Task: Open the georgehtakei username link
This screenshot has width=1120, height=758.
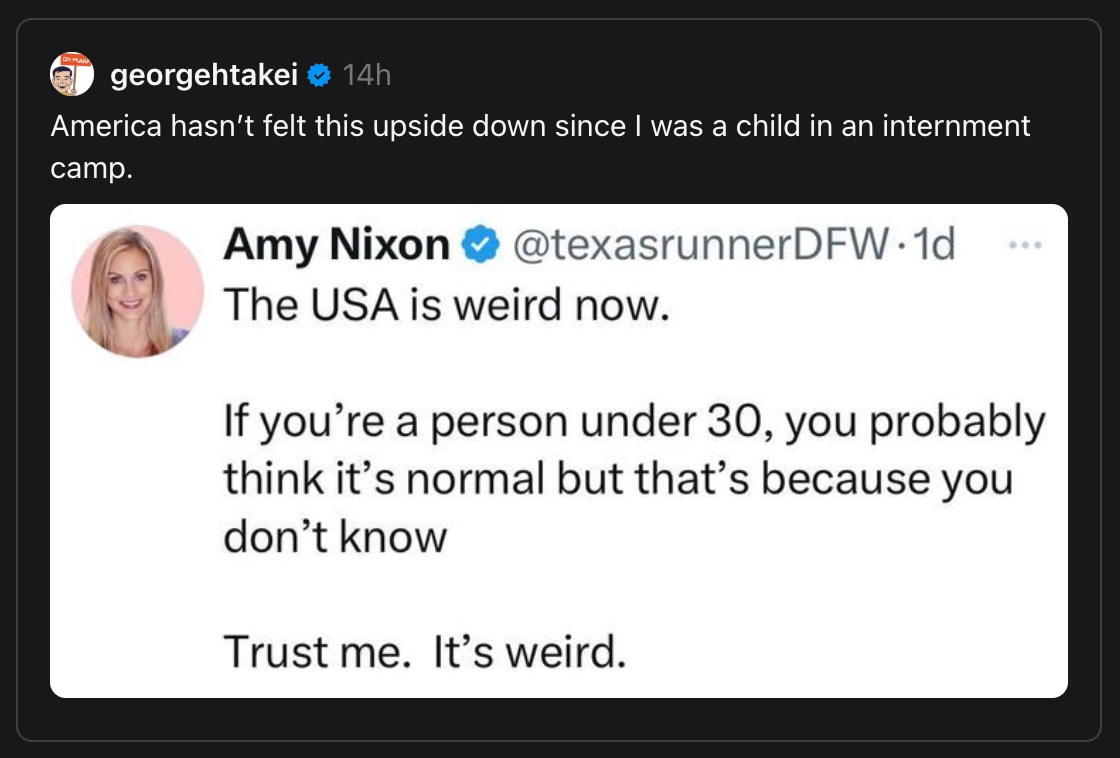Action: pos(204,75)
